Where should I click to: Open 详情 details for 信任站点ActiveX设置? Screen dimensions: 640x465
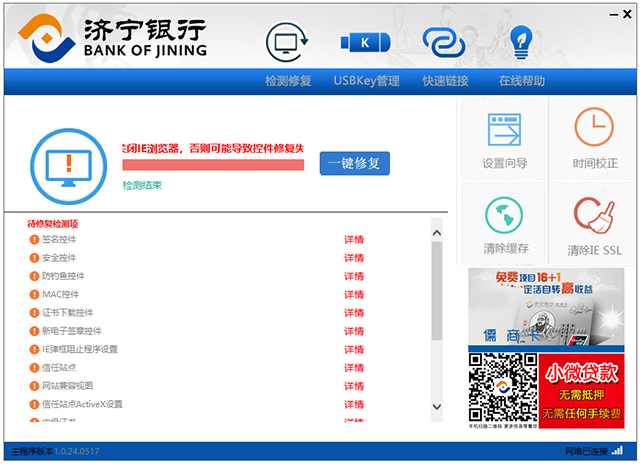[x=354, y=404]
